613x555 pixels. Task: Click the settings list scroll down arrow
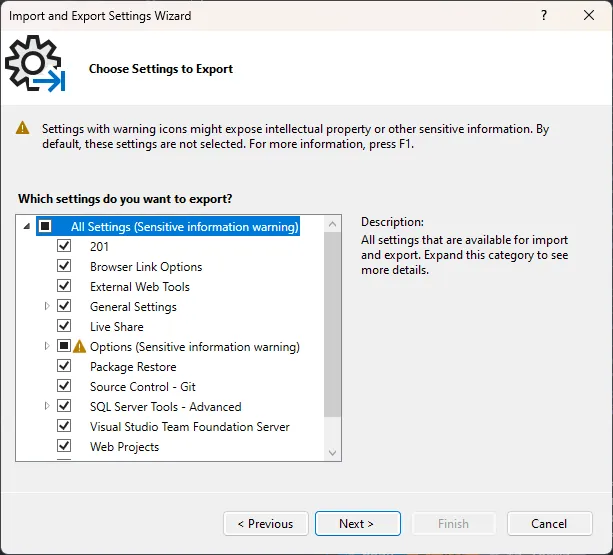pos(333,453)
